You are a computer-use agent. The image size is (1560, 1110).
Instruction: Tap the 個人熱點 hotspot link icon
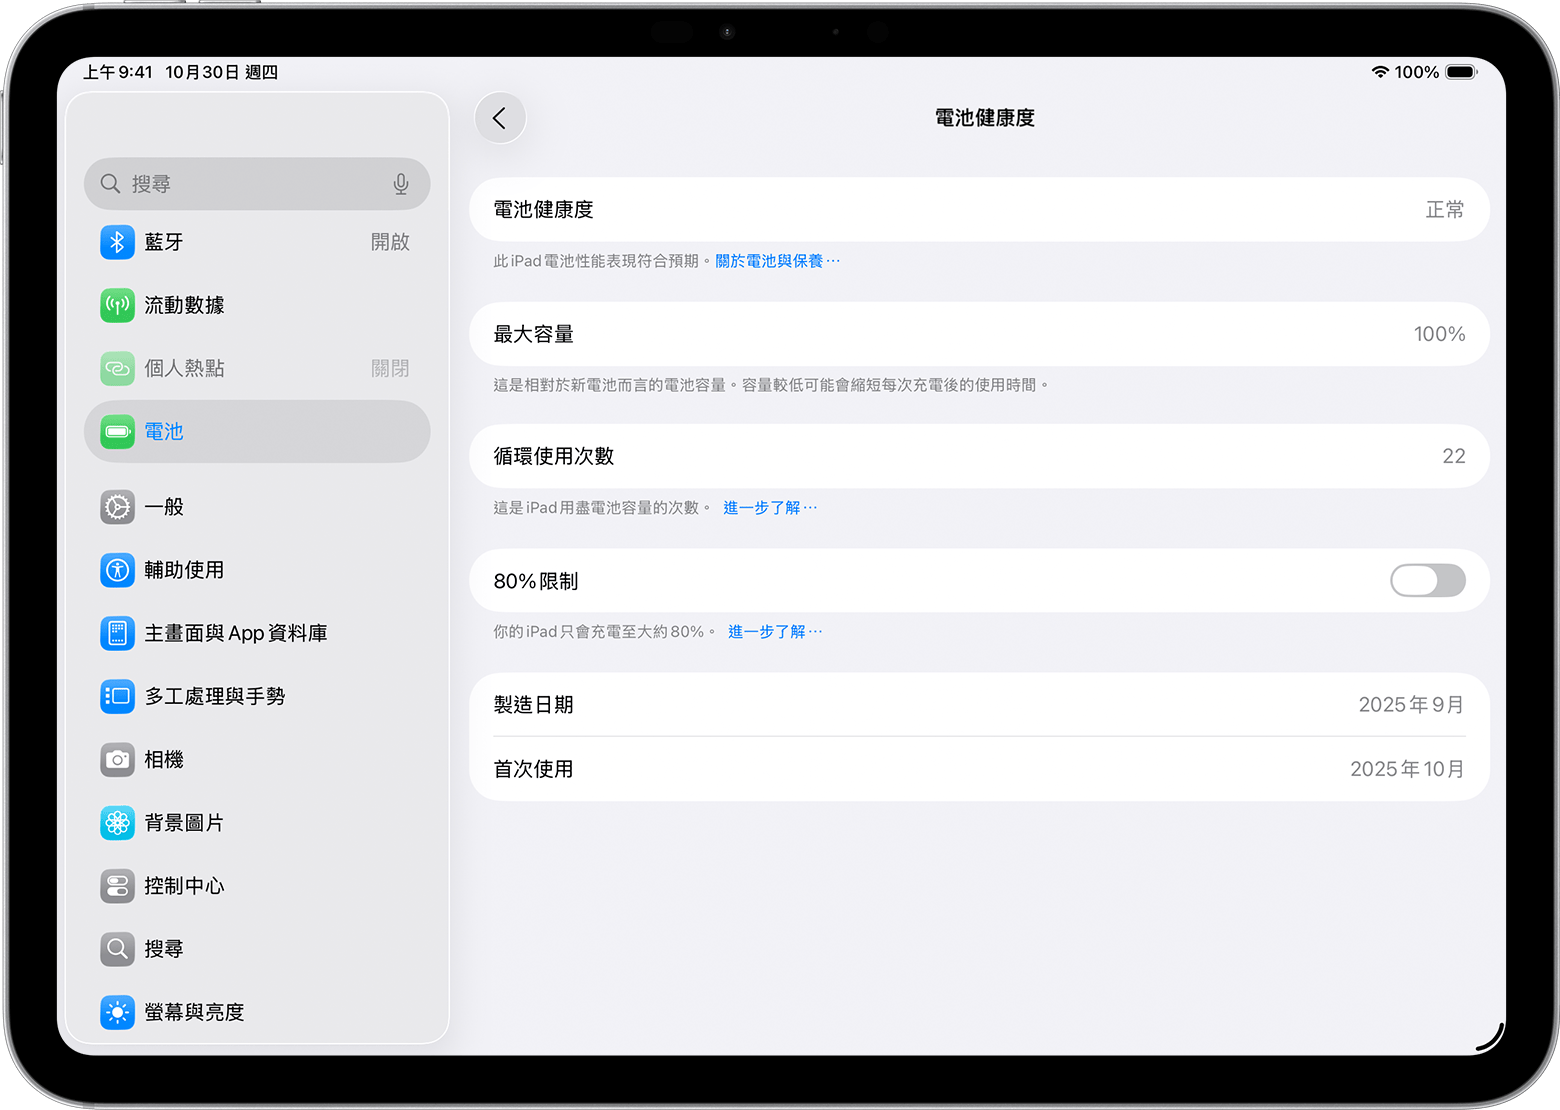[x=117, y=368]
